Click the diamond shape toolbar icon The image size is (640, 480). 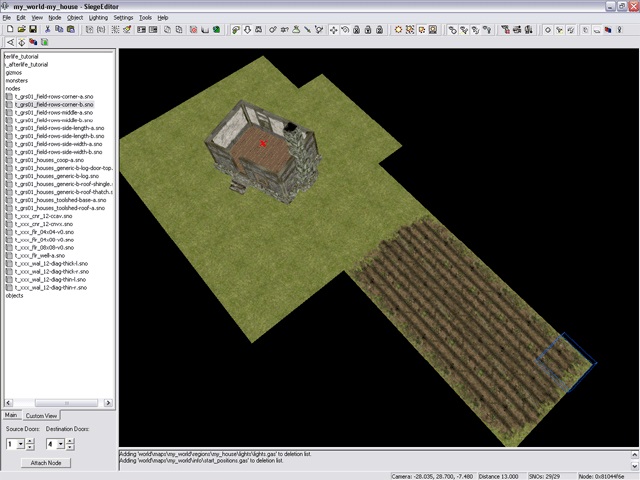pyautogui.click(x=548, y=29)
